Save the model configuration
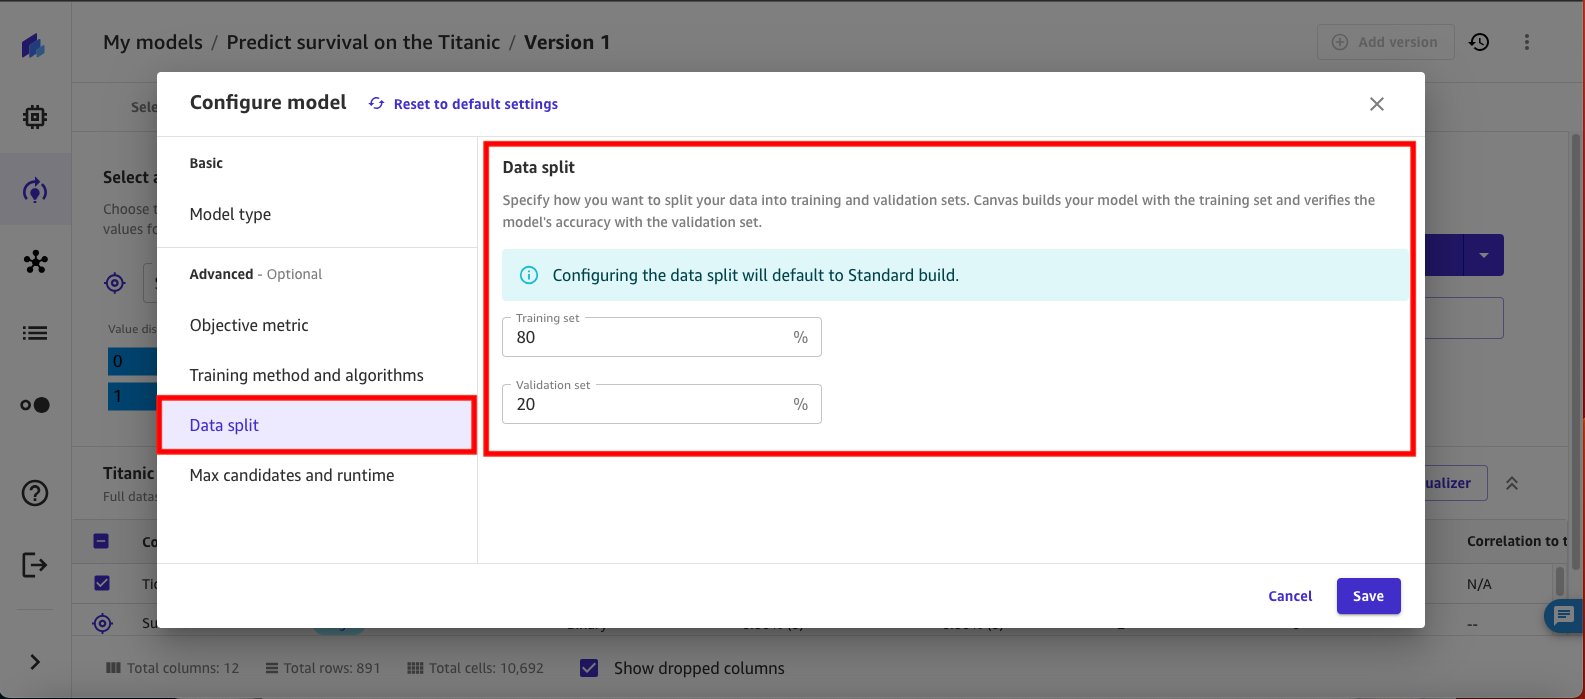1585x699 pixels. [x=1368, y=596]
